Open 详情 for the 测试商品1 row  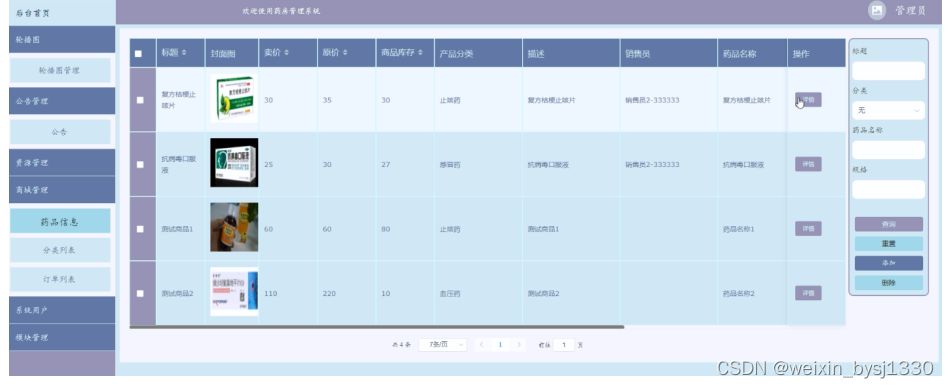point(808,229)
